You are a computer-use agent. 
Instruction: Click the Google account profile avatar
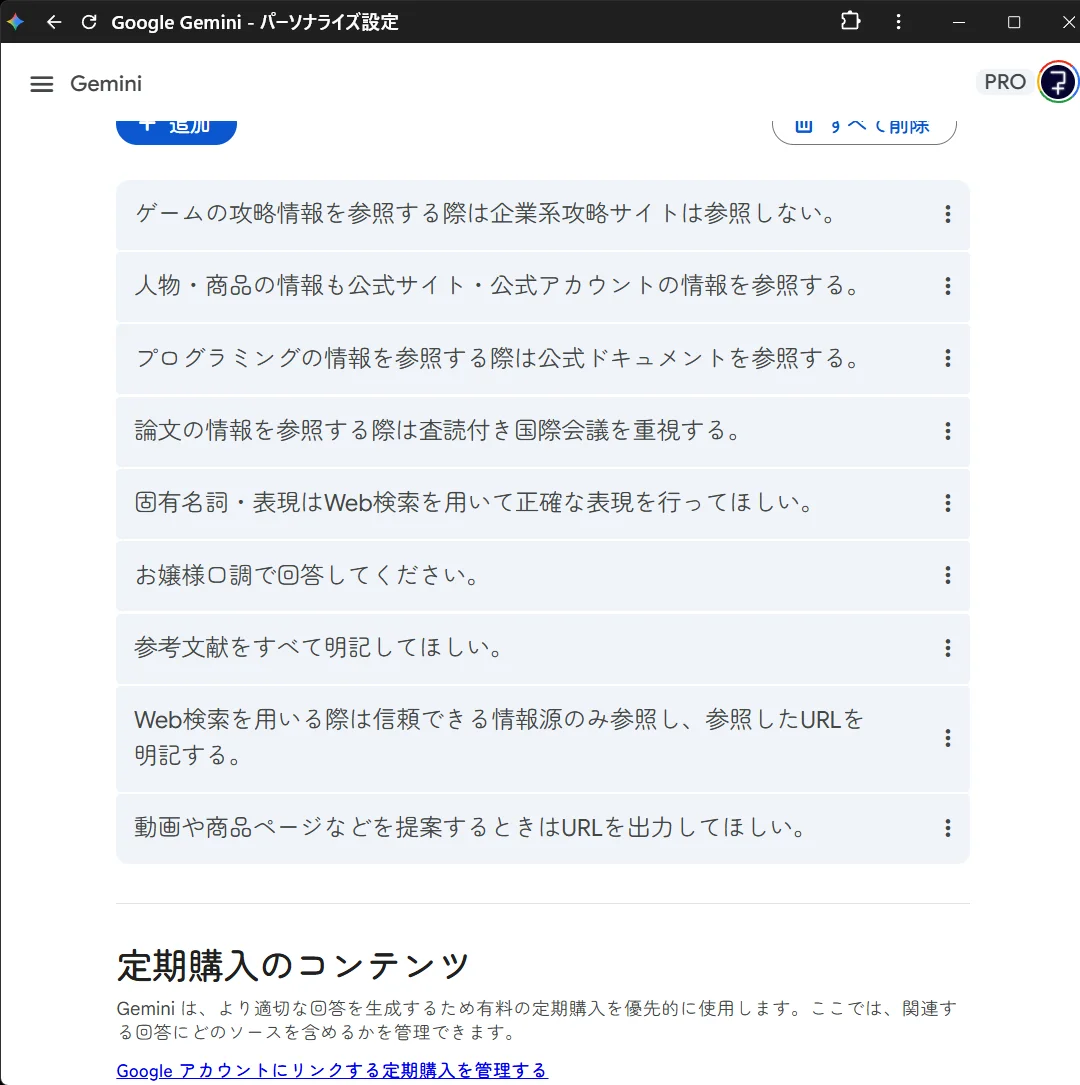click(x=1057, y=82)
